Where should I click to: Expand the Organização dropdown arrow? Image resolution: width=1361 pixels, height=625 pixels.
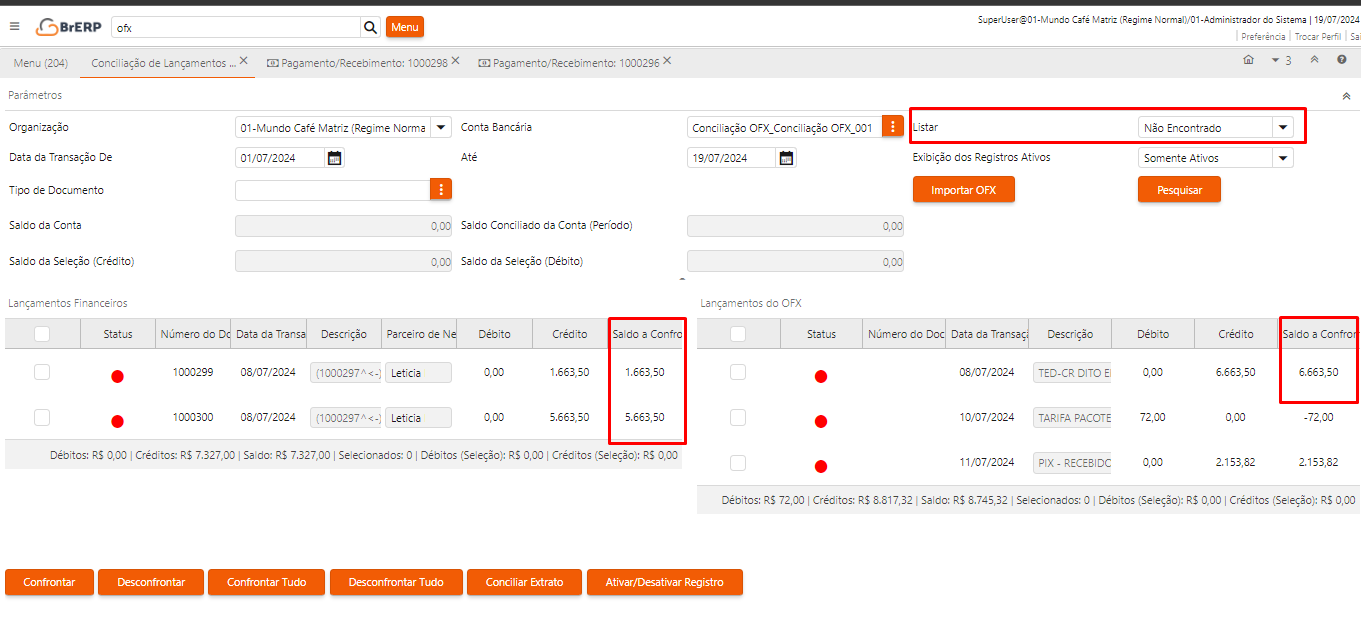point(441,127)
